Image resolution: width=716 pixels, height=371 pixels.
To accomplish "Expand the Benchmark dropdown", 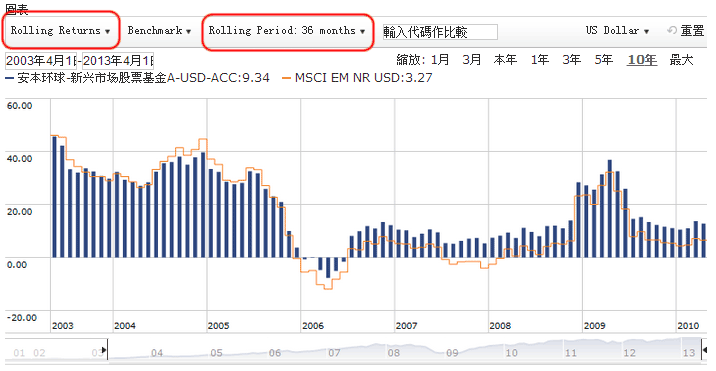I will click(x=159, y=31).
